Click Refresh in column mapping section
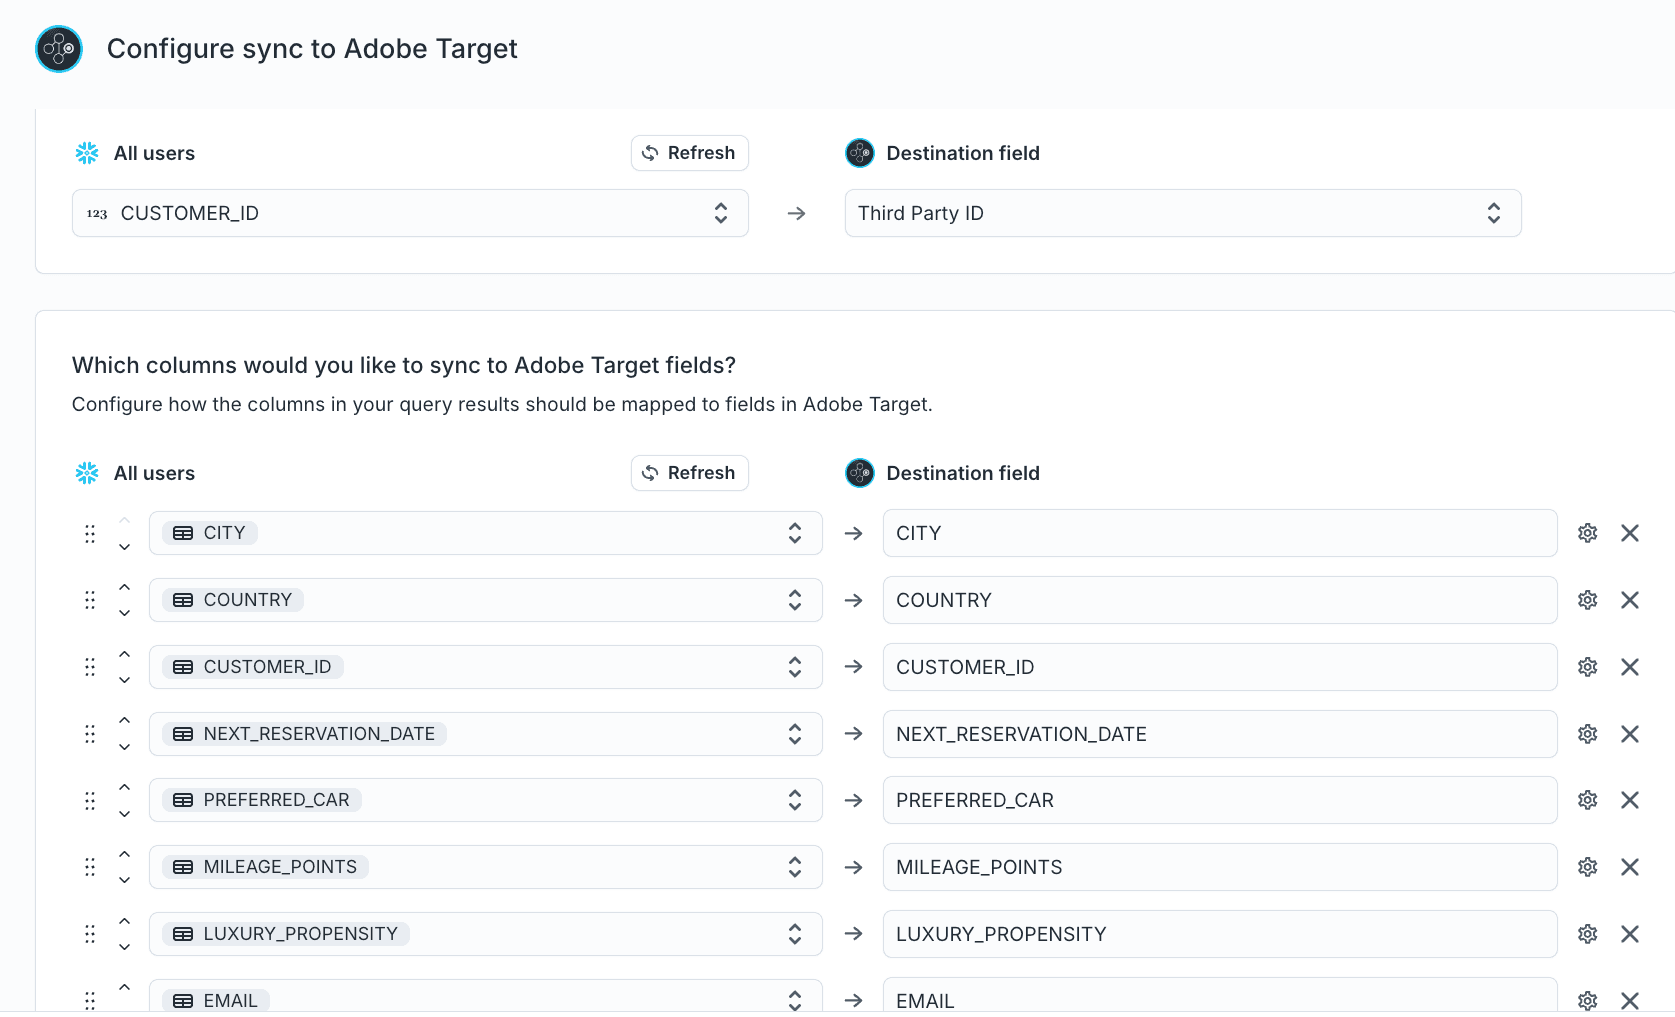This screenshot has width=1675, height=1017. pos(689,473)
